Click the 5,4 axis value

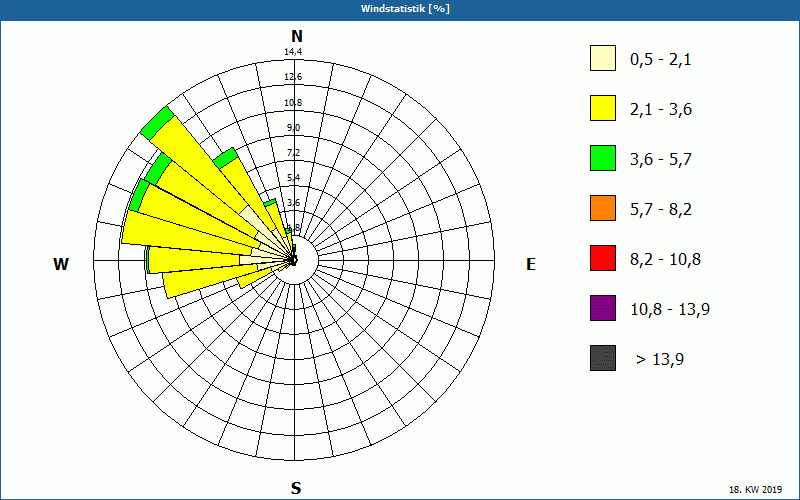coord(293,178)
